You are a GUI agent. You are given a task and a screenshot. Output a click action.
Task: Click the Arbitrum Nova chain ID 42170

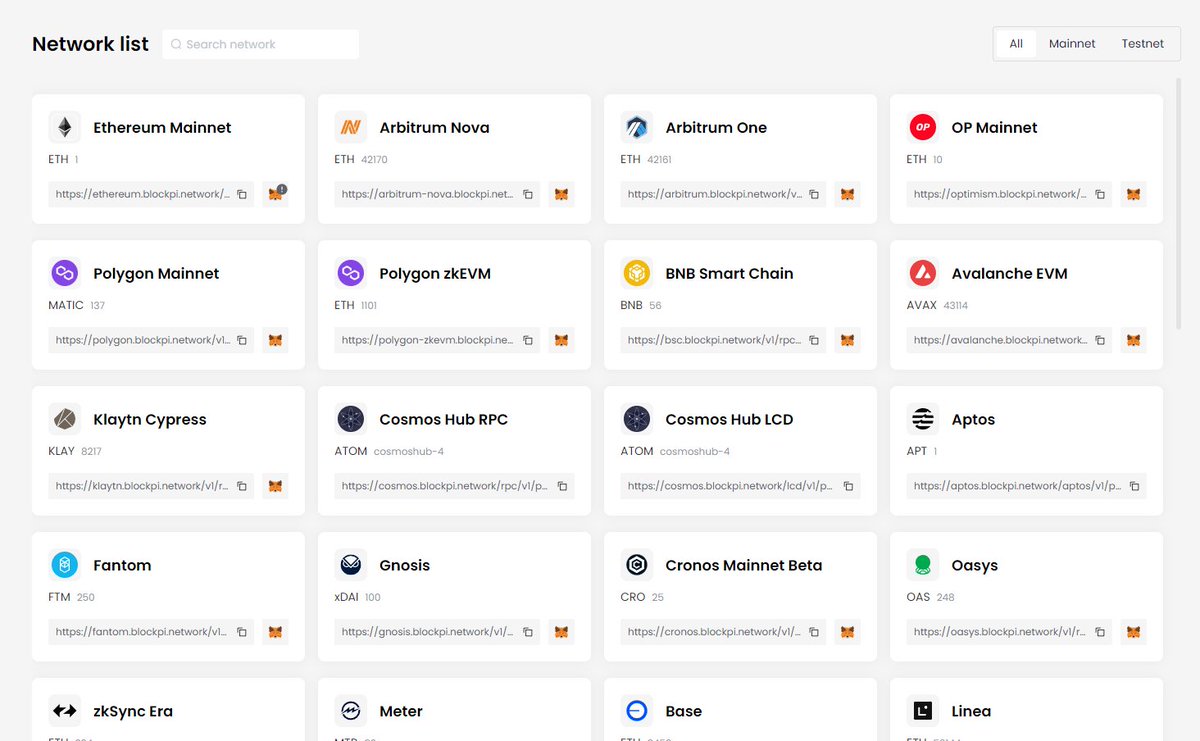374,159
